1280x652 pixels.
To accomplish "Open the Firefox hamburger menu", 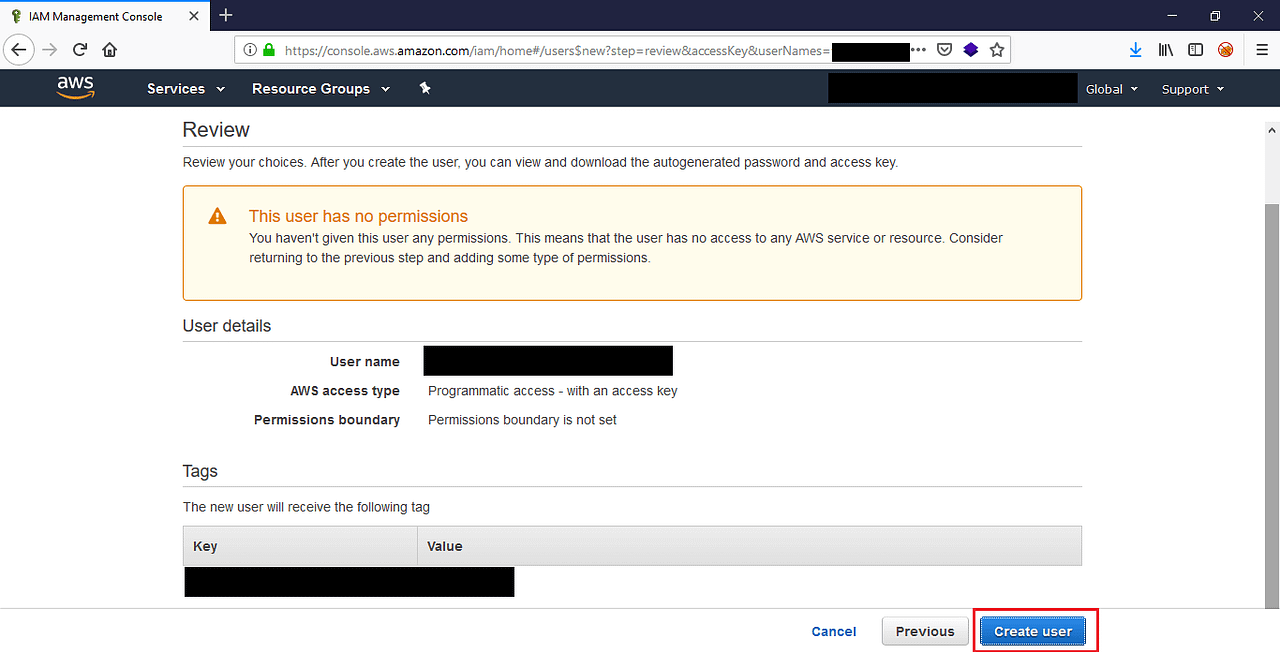I will pos(1262,49).
